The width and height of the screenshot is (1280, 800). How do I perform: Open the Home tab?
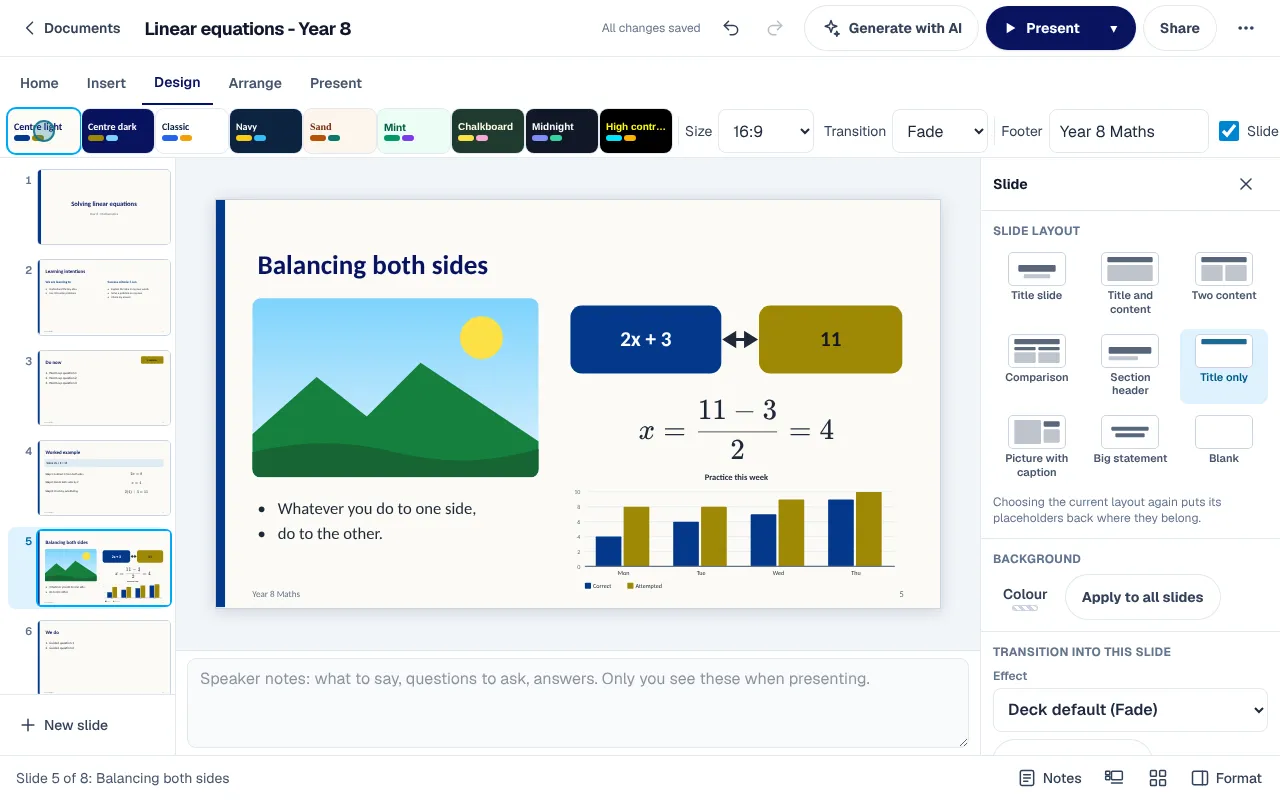click(x=39, y=83)
